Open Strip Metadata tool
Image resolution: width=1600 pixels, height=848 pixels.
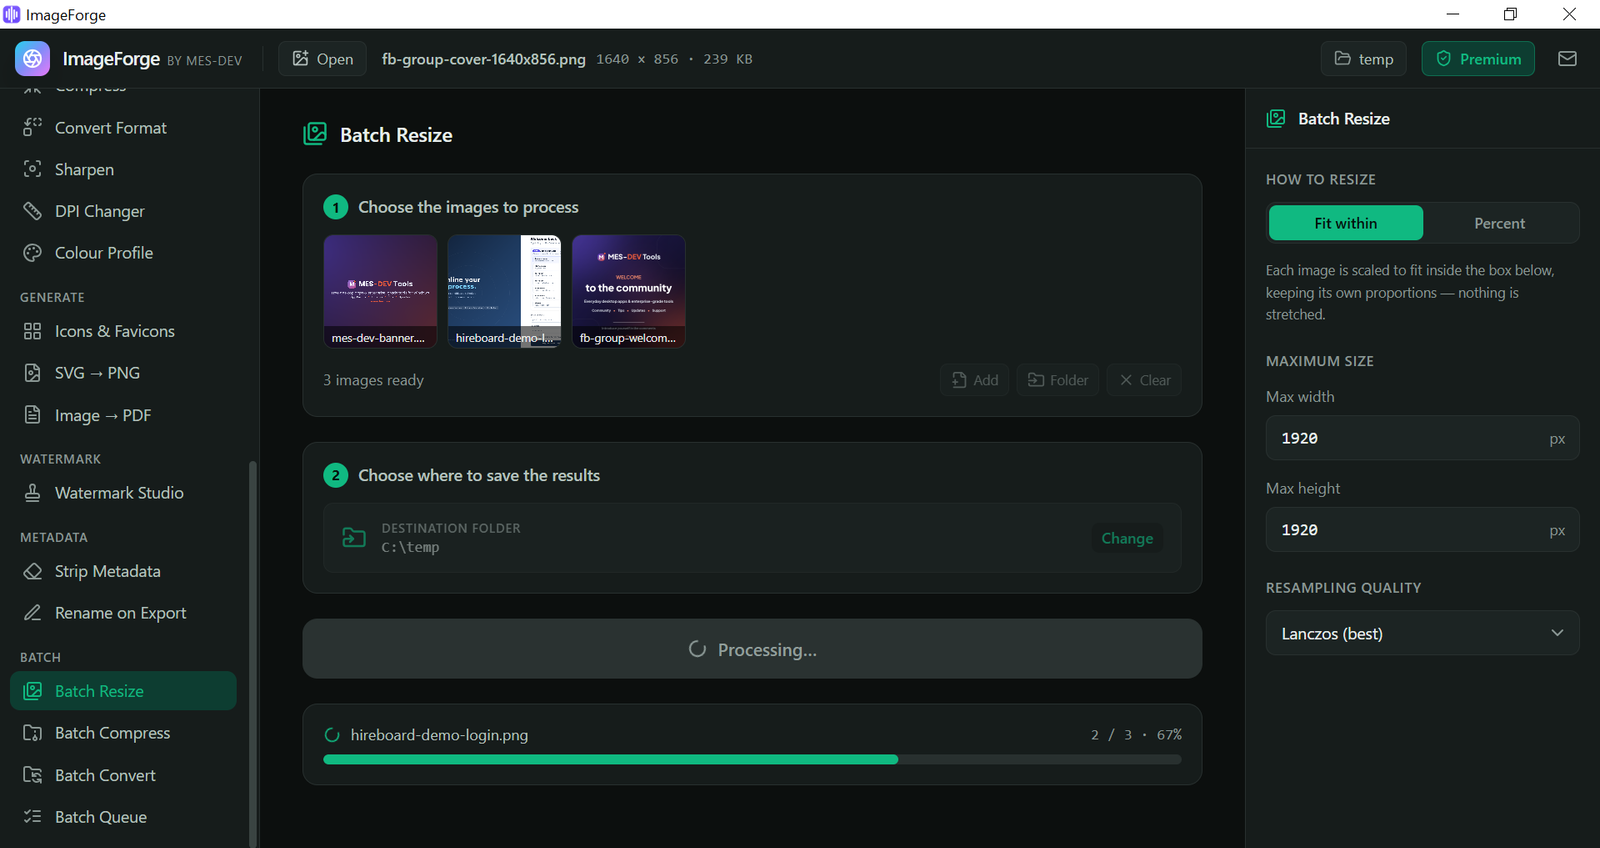[123, 571]
